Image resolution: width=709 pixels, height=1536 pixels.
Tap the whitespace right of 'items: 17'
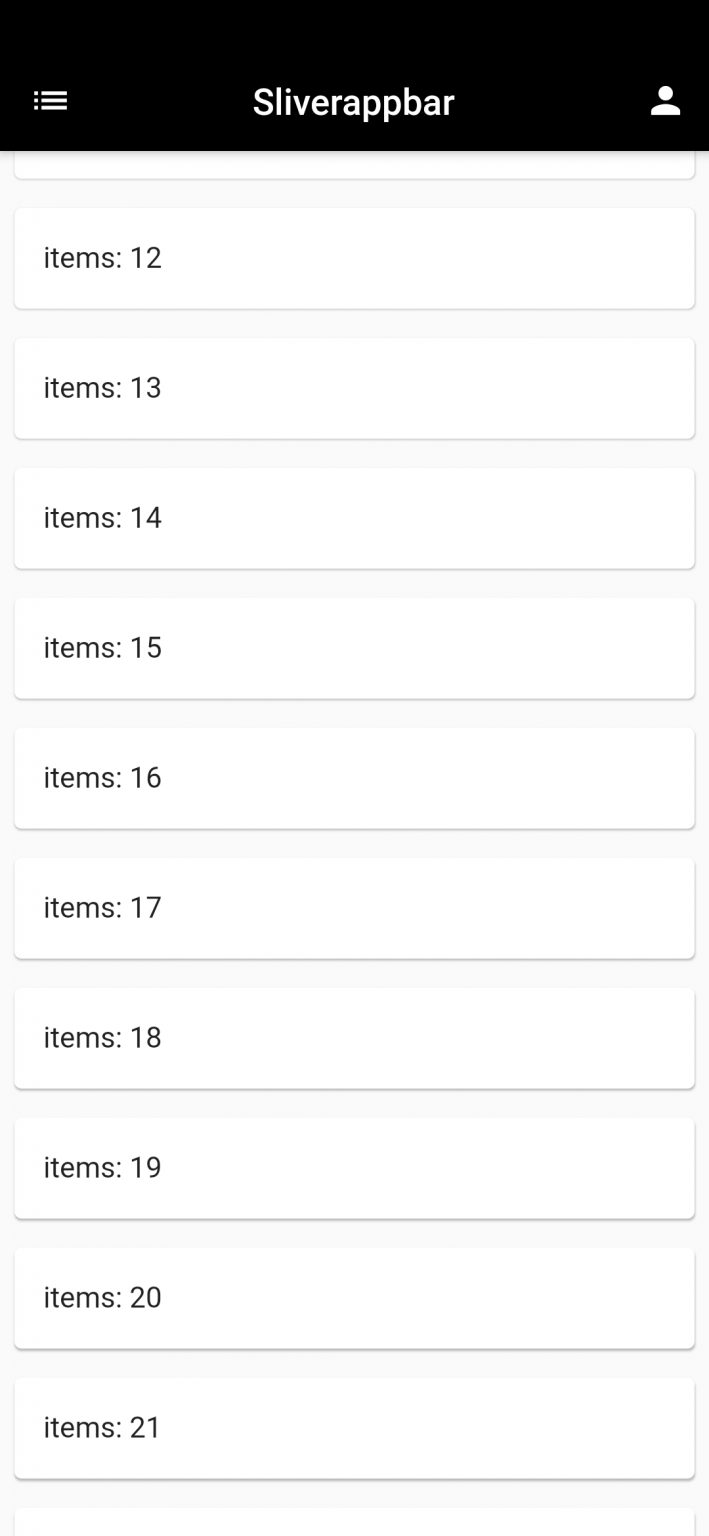click(x=450, y=908)
